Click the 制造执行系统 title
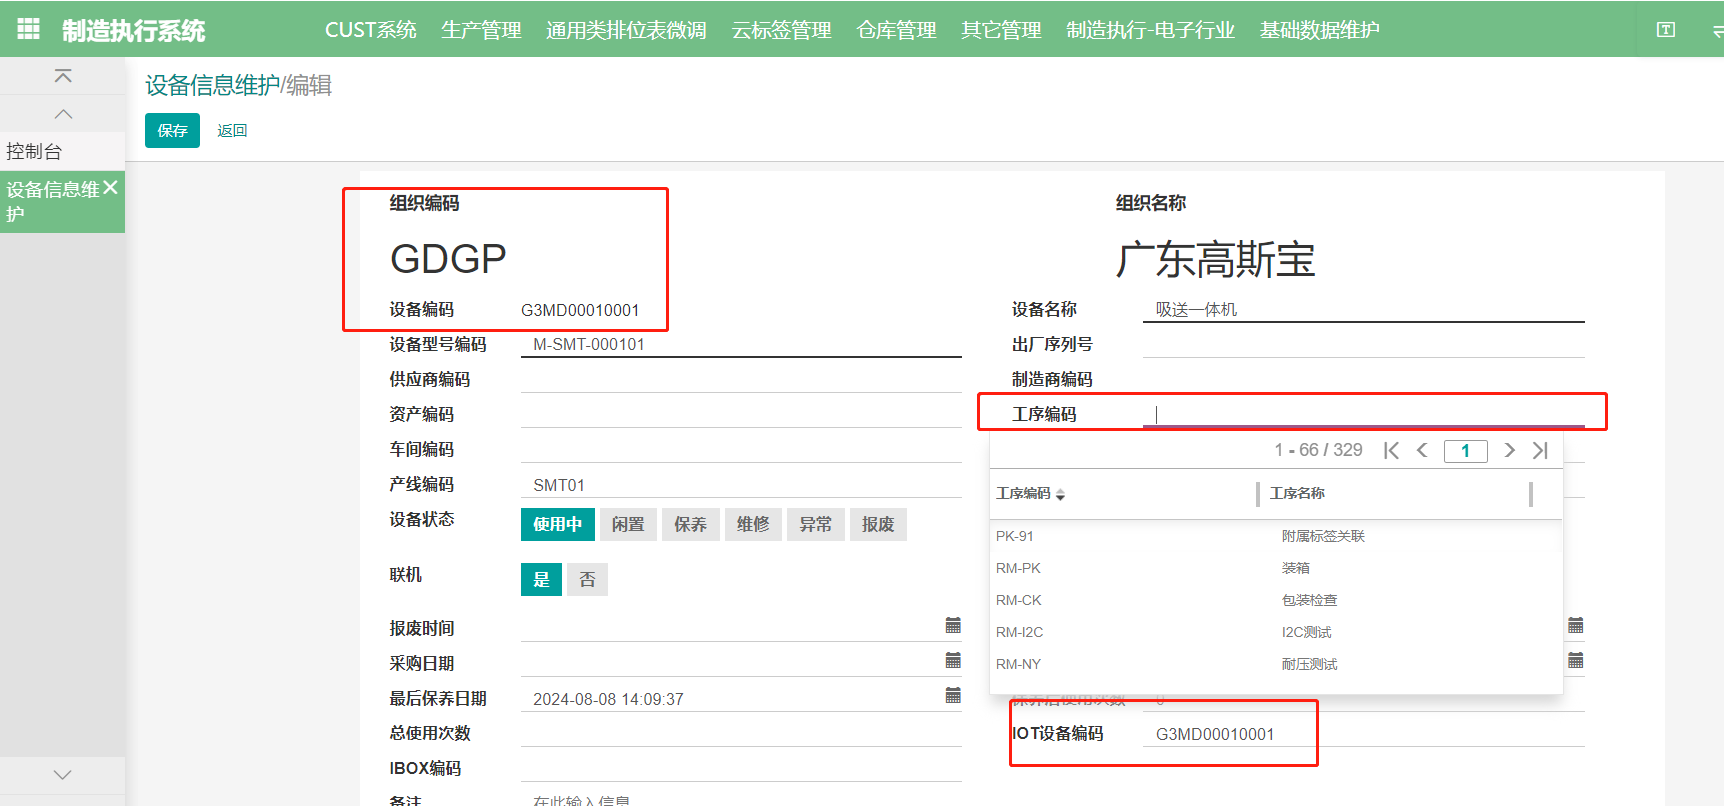This screenshot has width=1724, height=806. coord(134,31)
